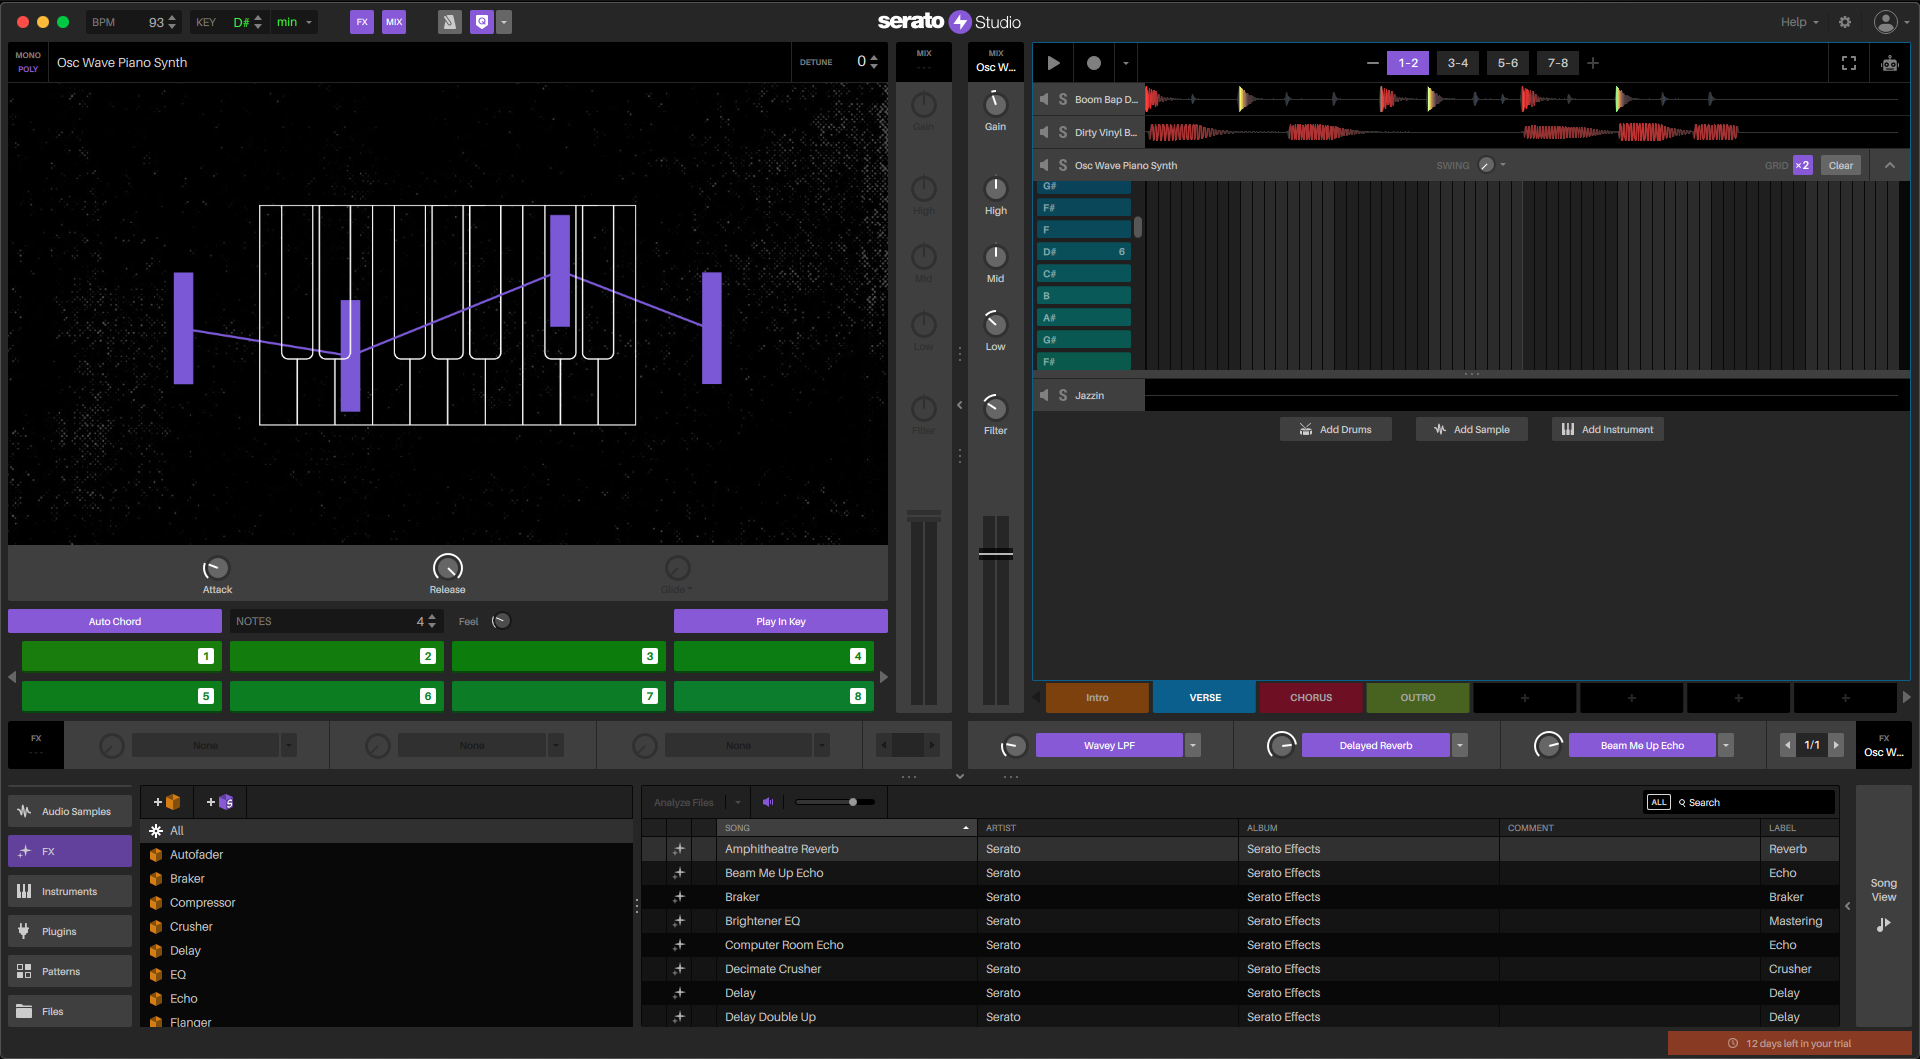Open the key scale min dropdown
The height and width of the screenshot is (1059, 1920).
[x=294, y=22]
